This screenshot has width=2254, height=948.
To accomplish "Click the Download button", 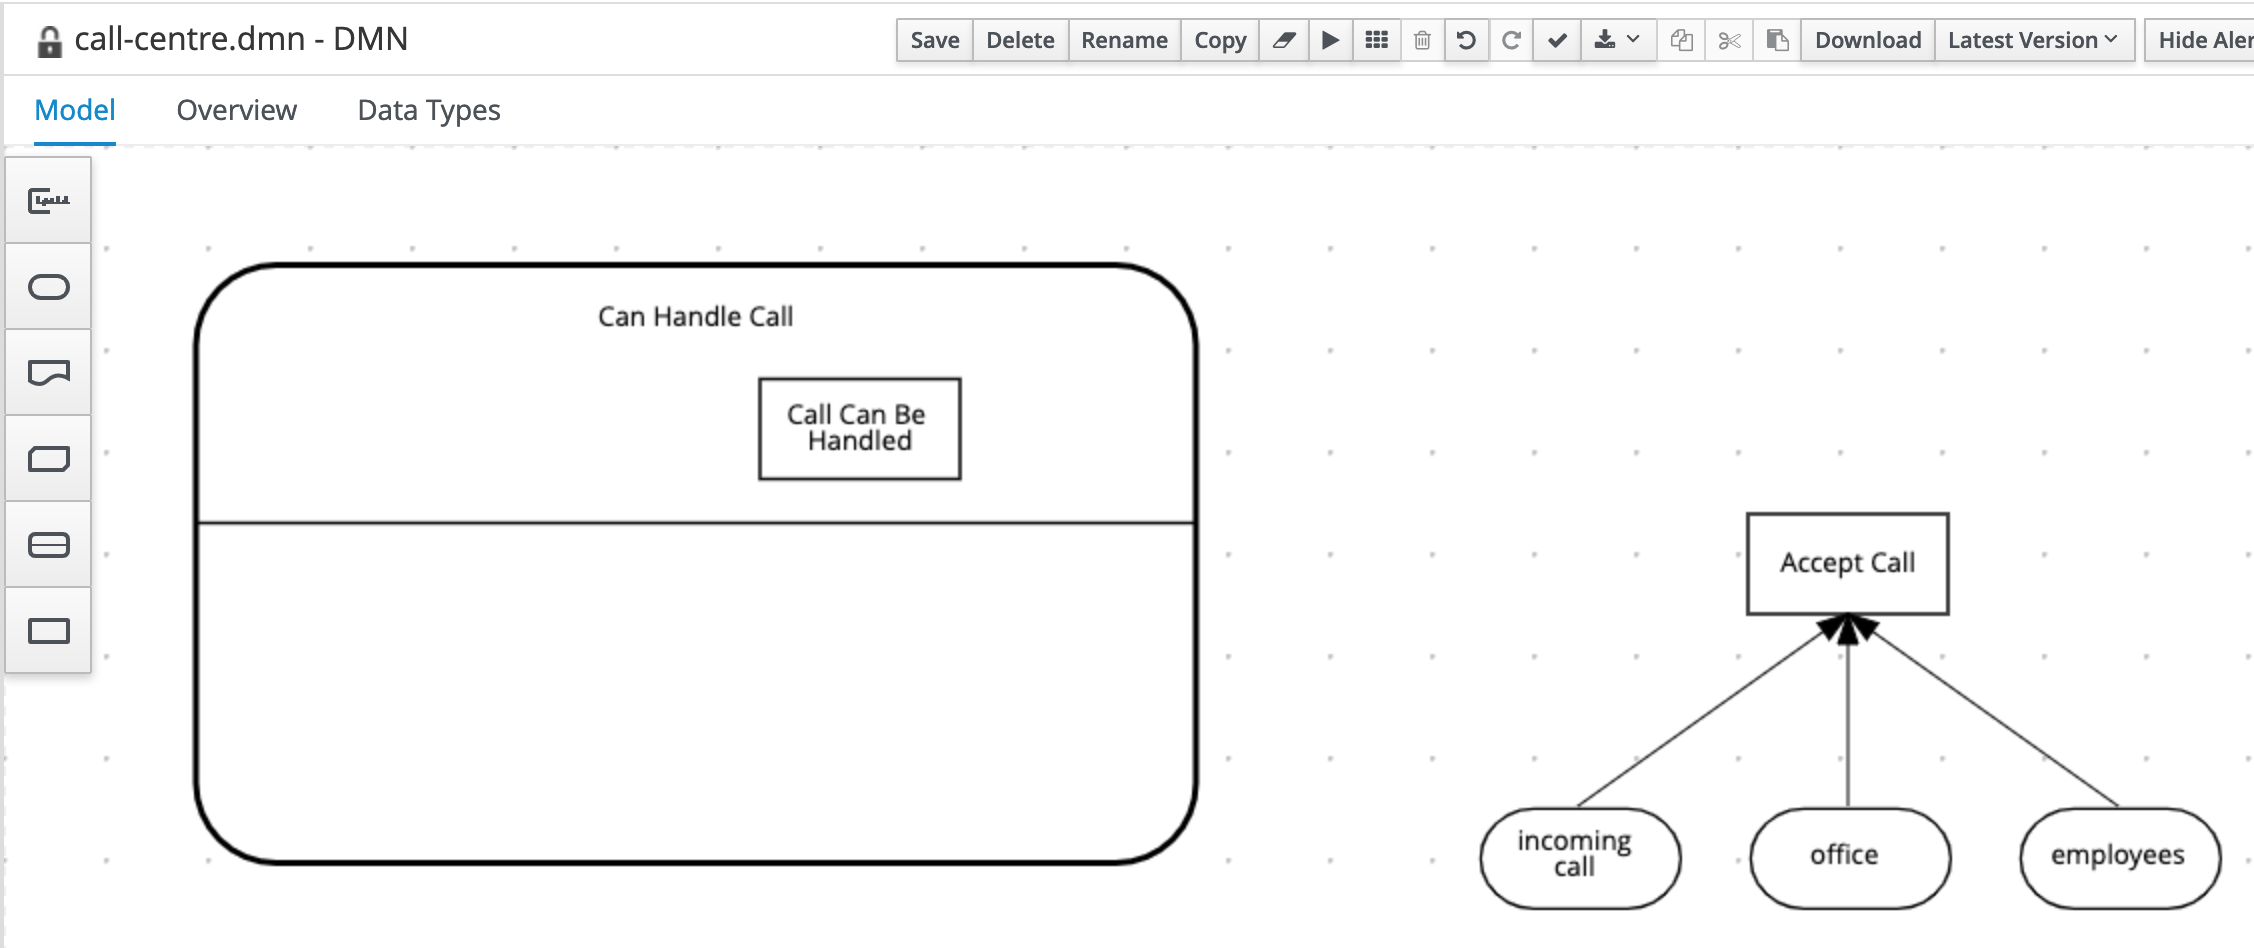I will 1868,40.
